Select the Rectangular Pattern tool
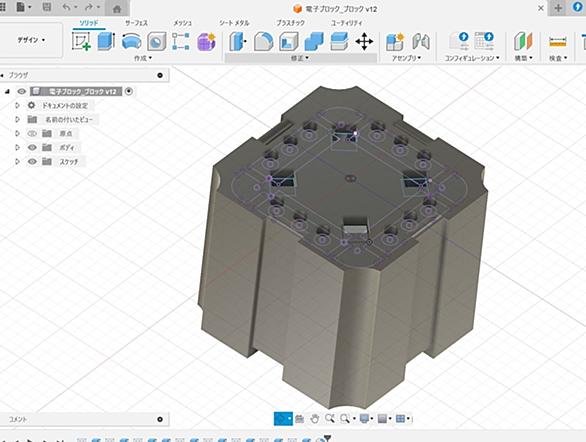The height and width of the screenshot is (442, 586). pos(181,41)
